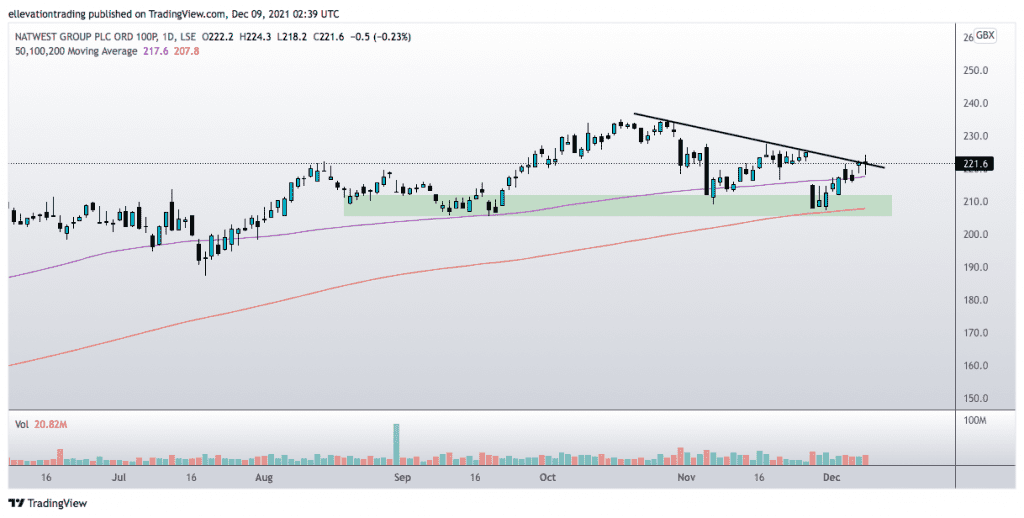This screenshot has width=1024, height=518.
Task: Click the purple moving average value 217.6
Action: pyautogui.click(x=153, y=51)
